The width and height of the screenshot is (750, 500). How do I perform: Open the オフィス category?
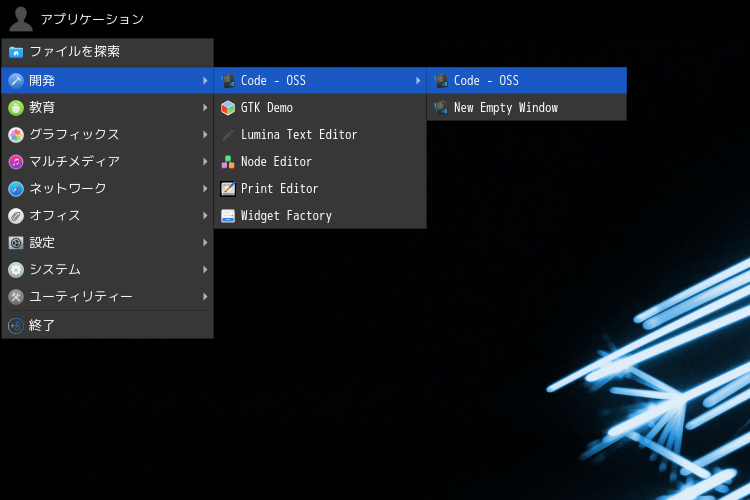pyautogui.click(x=108, y=216)
